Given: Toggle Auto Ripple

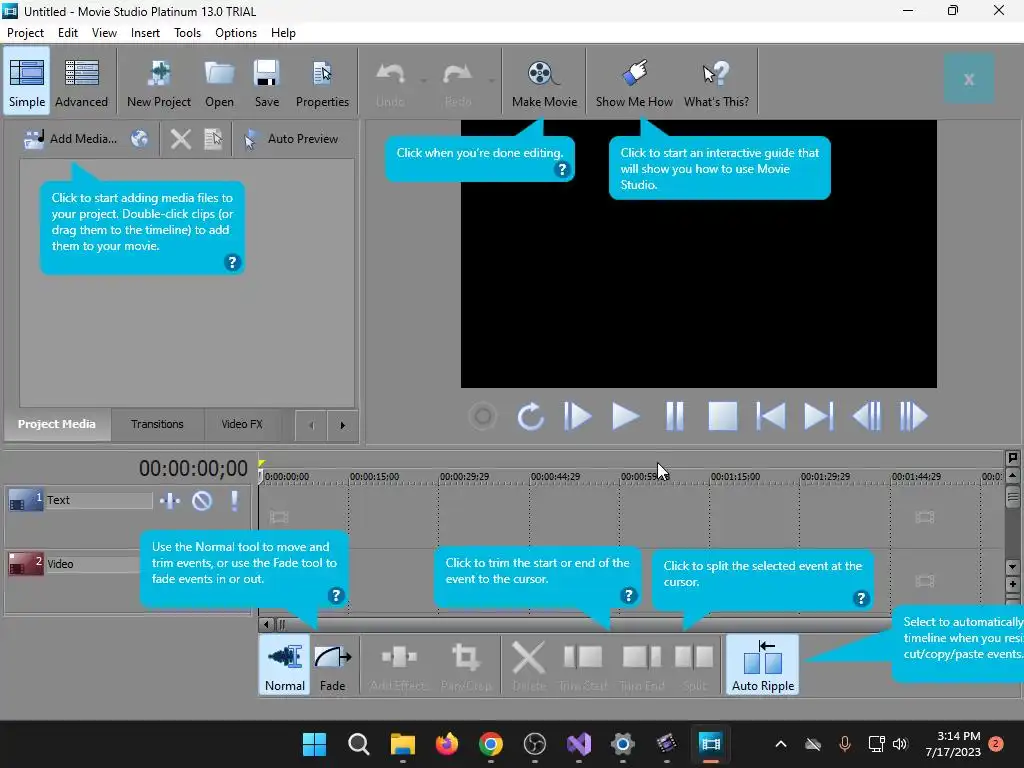Looking at the screenshot, I should [763, 665].
